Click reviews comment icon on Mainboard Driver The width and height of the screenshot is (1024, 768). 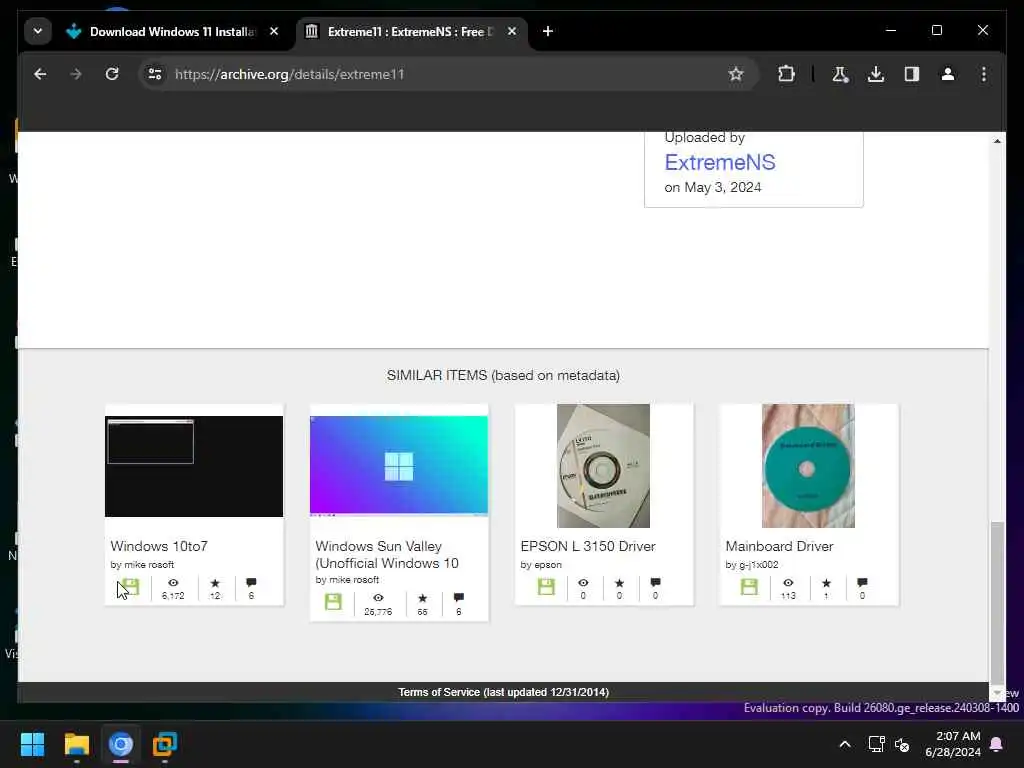[862, 583]
